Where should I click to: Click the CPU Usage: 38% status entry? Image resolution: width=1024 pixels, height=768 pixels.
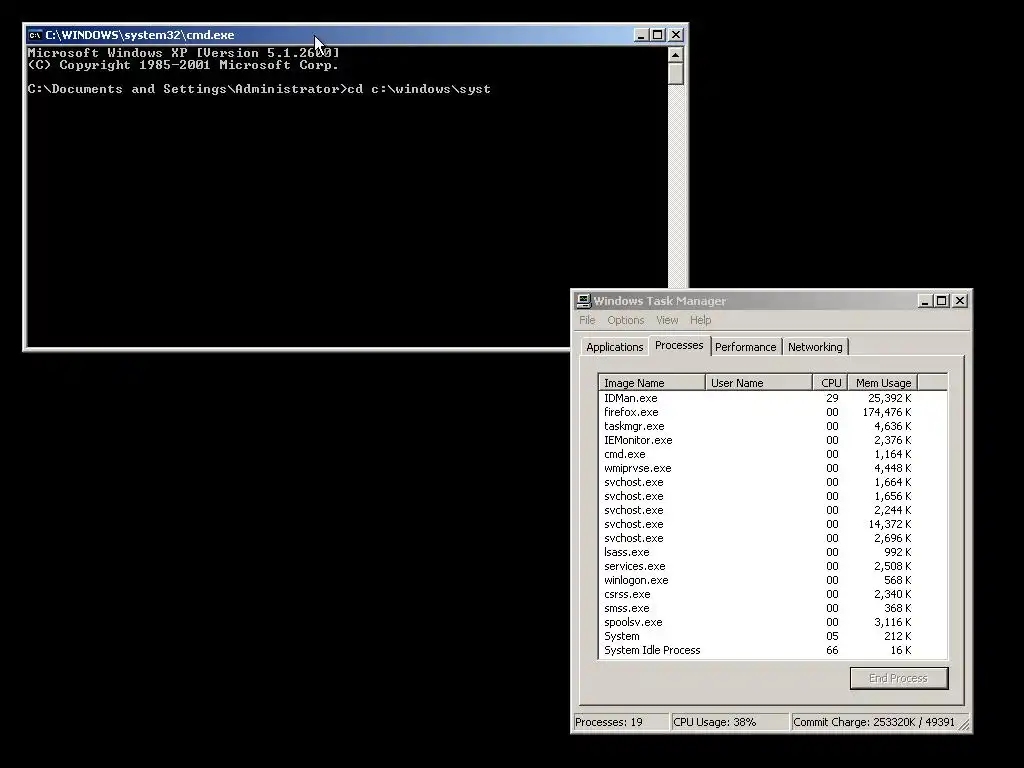[730, 722]
